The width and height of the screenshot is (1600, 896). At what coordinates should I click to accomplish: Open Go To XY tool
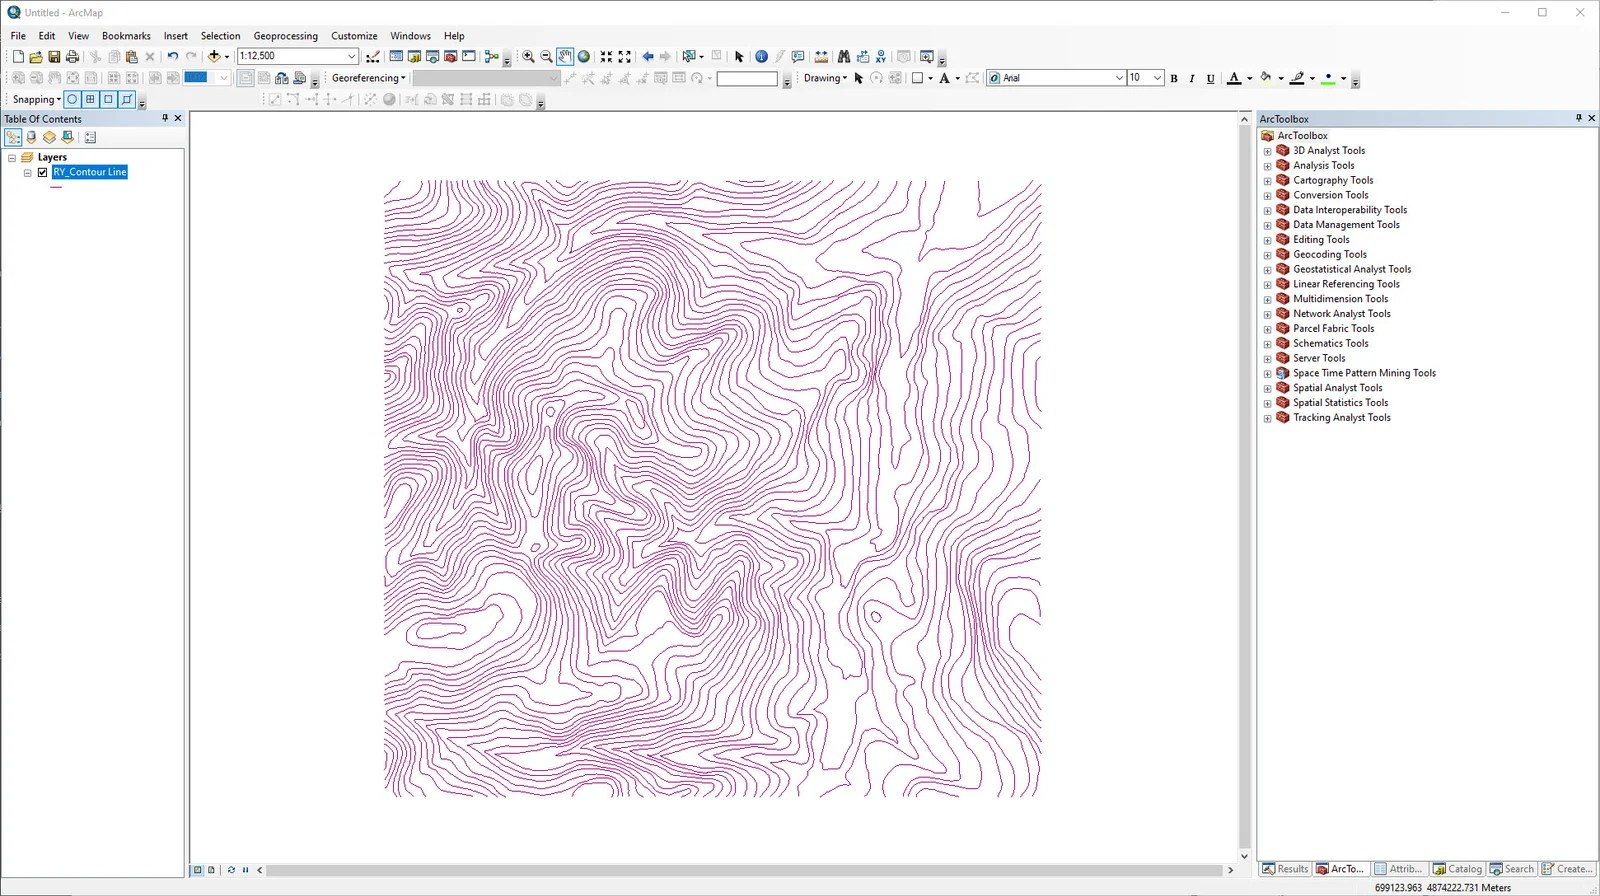tap(881, 57)
